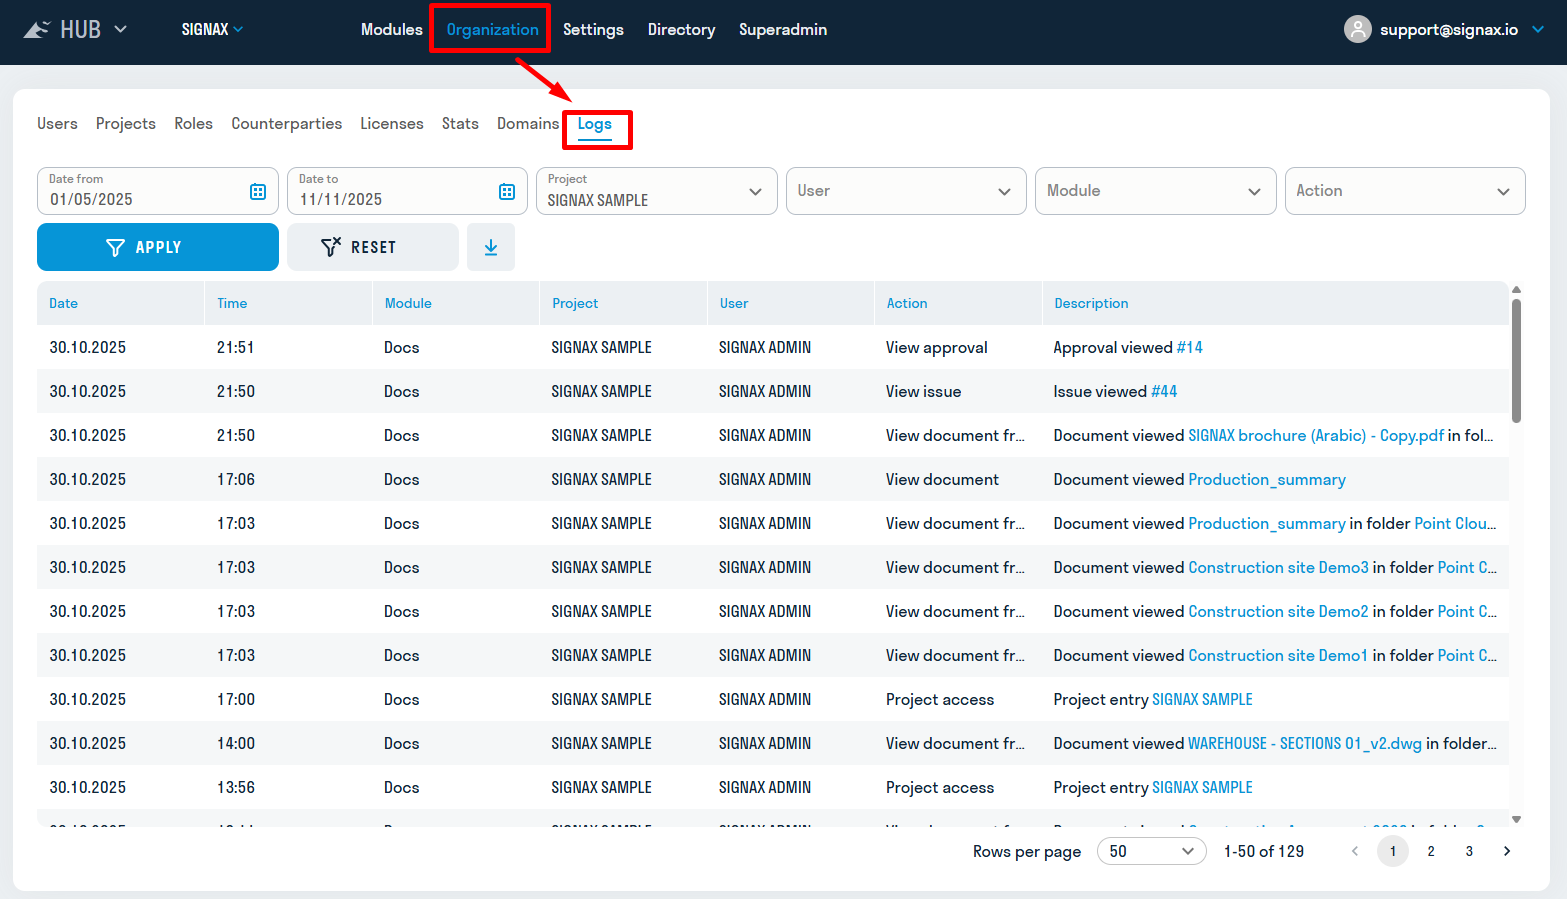1567x899 pixels.
Task: Switch to the Stats tab
Action: click(460, 124)
